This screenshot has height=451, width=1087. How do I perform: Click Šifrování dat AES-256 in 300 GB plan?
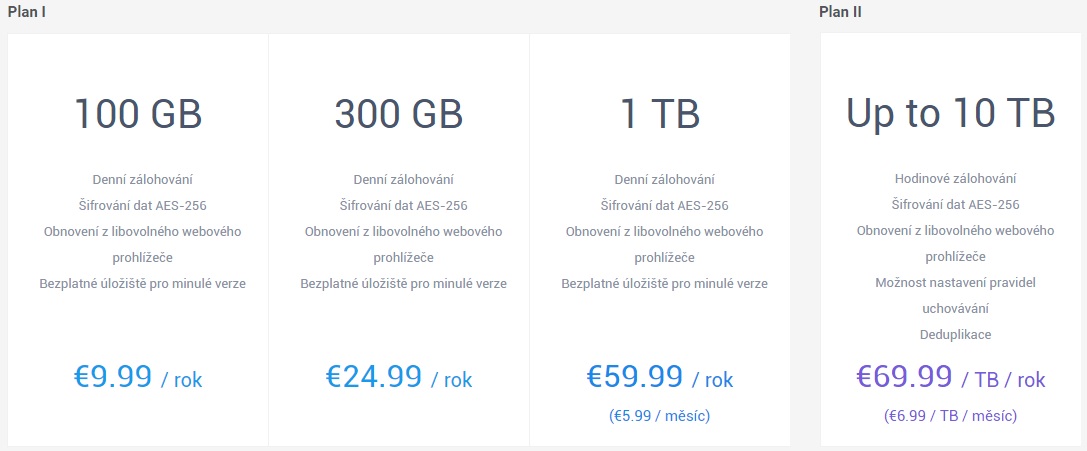(x=403, y=206)
